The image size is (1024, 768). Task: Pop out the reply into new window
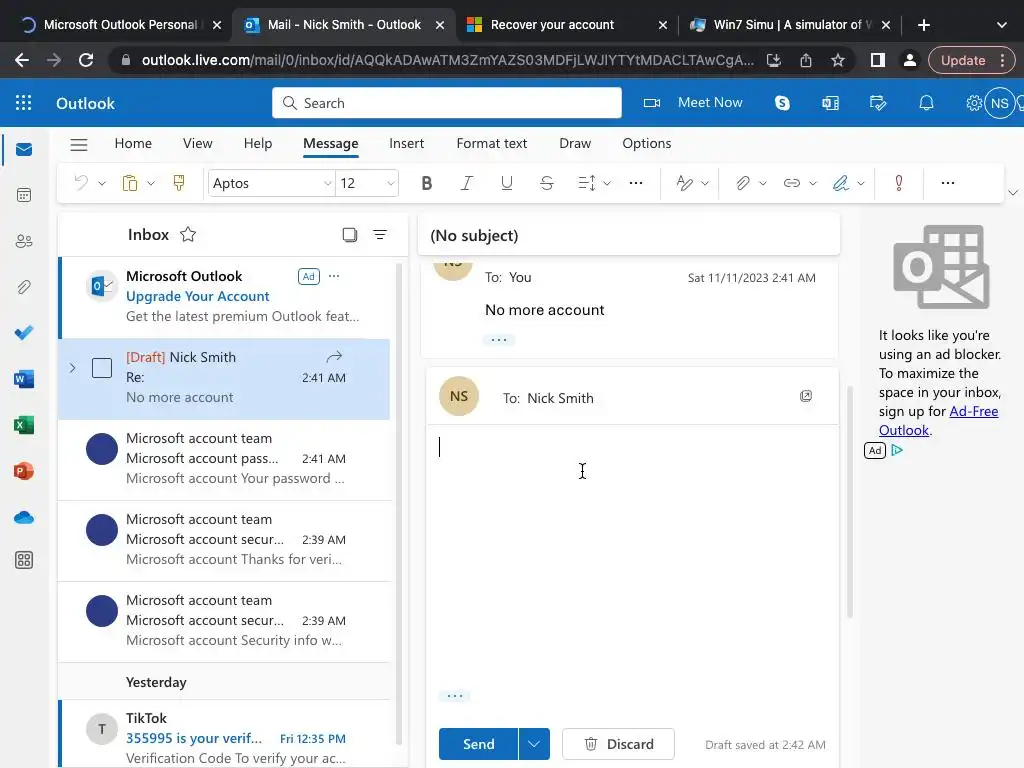point(806,396)
